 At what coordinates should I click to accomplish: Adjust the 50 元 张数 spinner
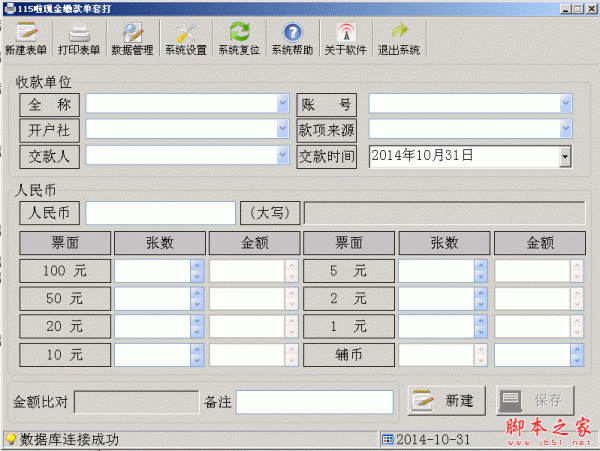(x=197, y=299)
